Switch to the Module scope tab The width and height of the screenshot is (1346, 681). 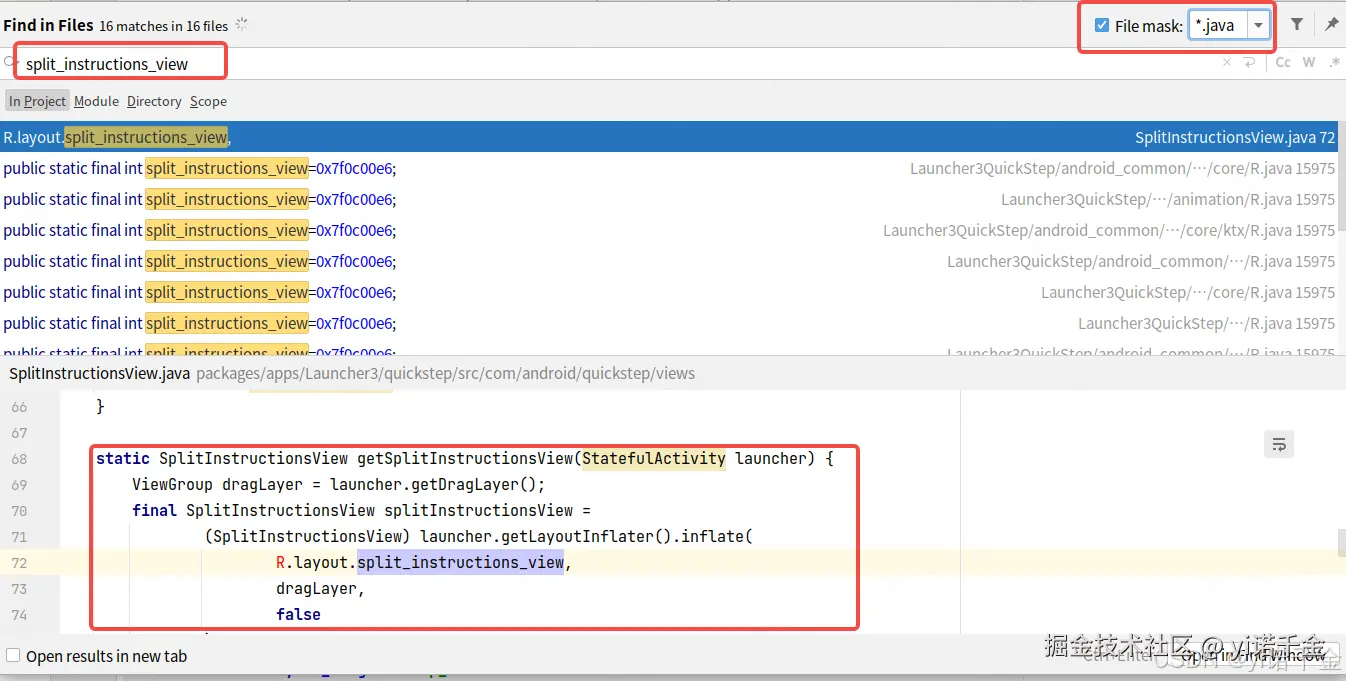click(x=96, y=101)
